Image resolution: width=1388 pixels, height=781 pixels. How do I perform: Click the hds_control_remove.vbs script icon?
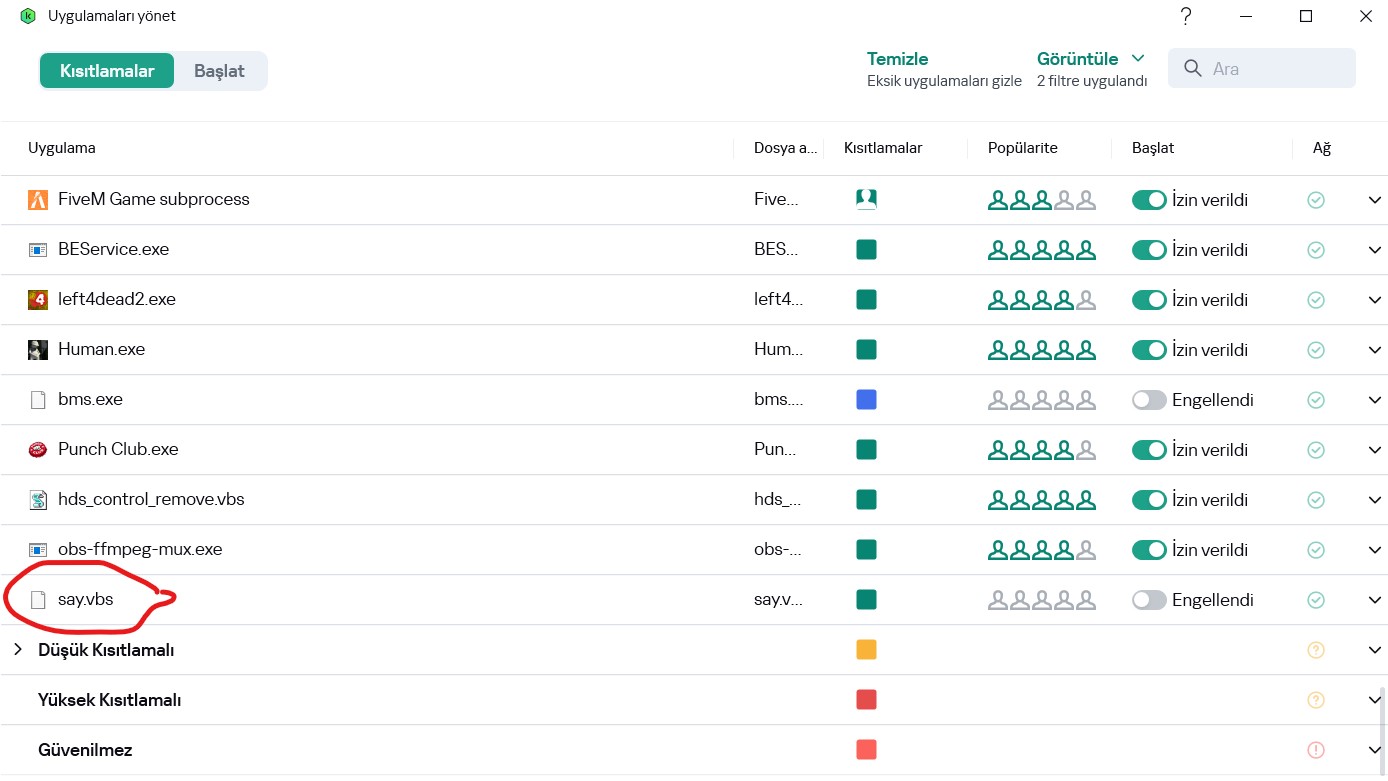click(x=38, y=500)
